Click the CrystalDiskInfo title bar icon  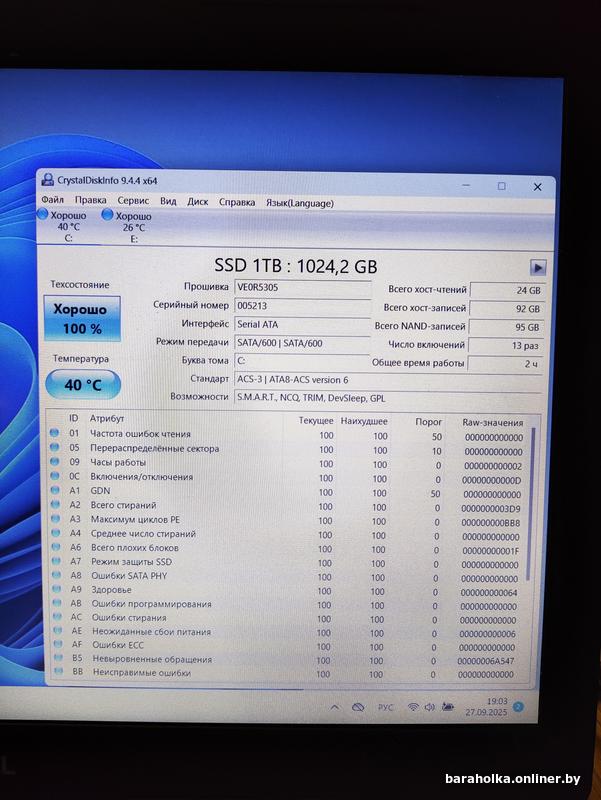(x=47, y=179)
